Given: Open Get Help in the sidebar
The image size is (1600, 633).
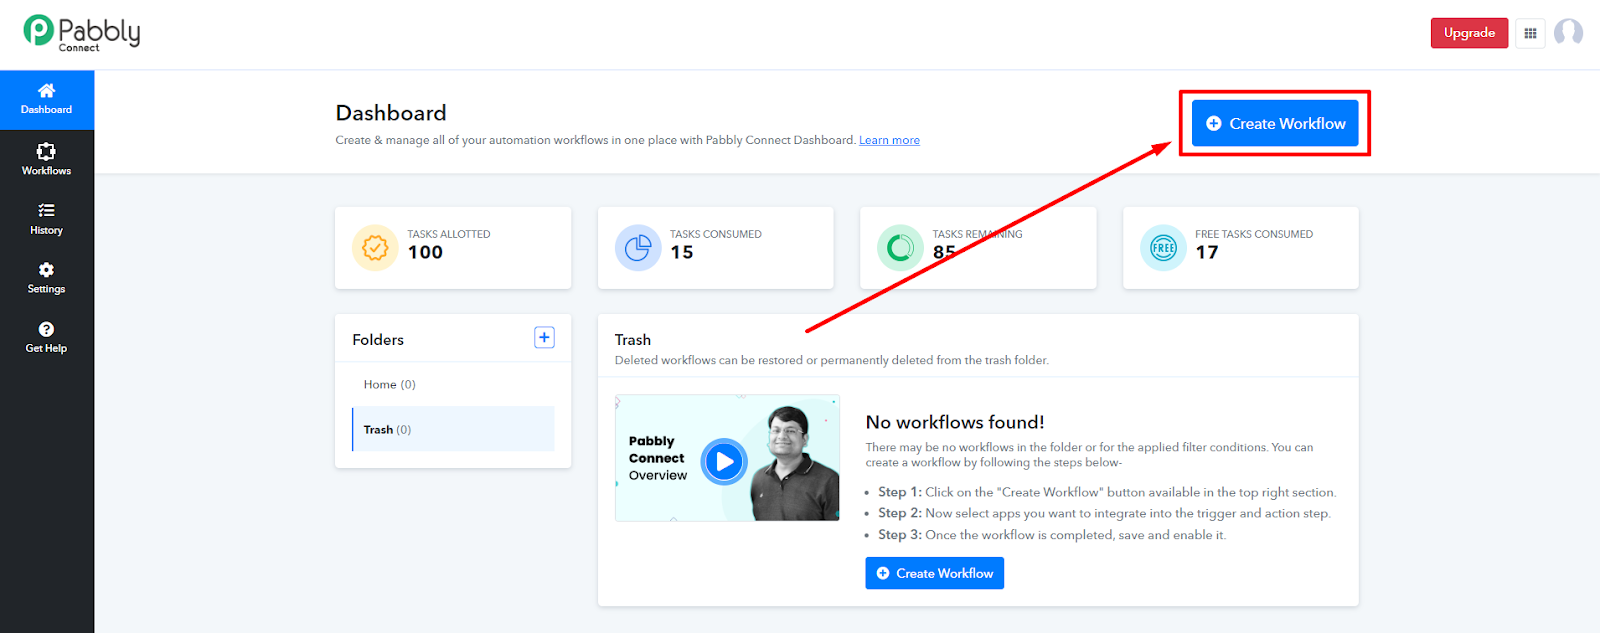Looking at the screenshot, I should pyautogui.click(x=47, y=338).
